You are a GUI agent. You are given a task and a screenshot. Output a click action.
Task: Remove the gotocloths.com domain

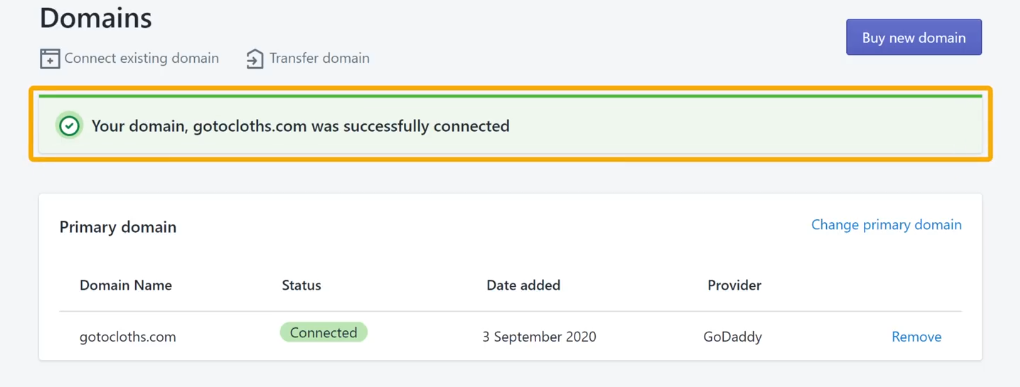[917, 337]
